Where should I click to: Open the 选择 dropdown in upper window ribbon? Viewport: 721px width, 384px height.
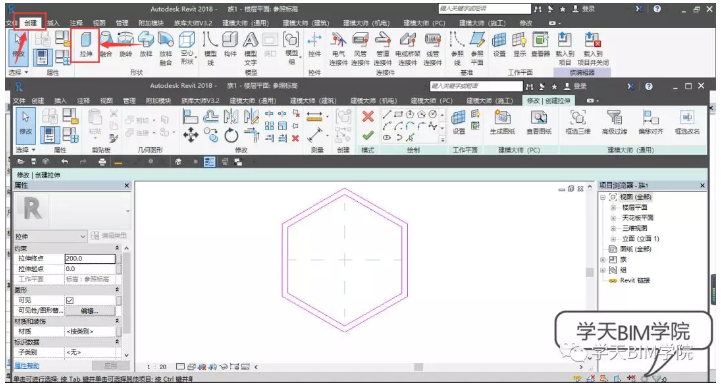(18, 73)
